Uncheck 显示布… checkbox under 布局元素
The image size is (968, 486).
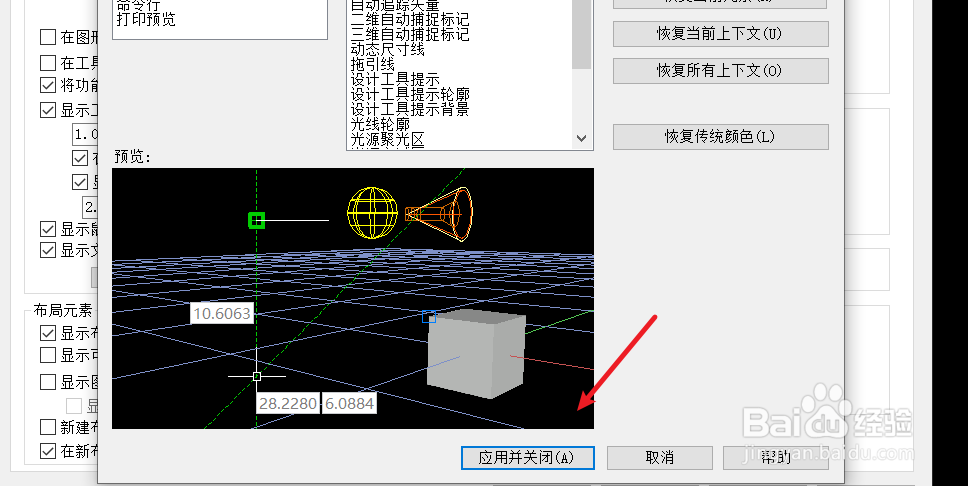[48, 333]
